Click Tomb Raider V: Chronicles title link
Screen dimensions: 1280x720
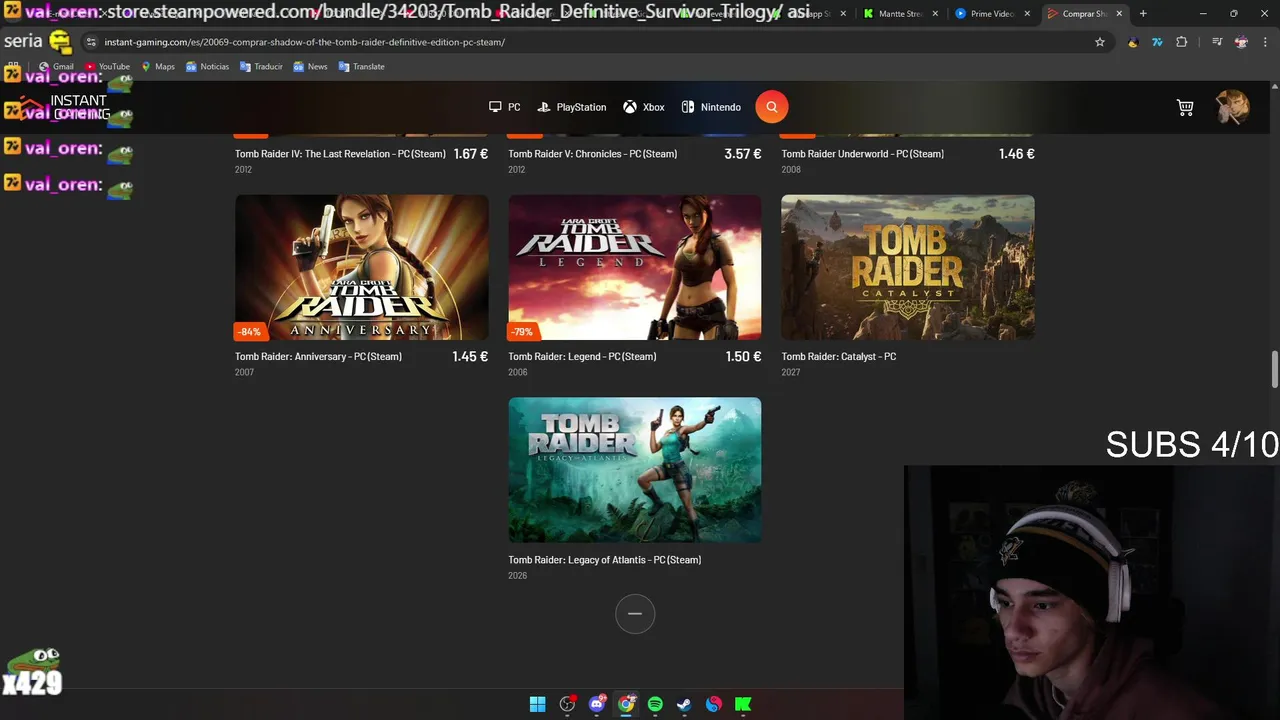(592, 154)
